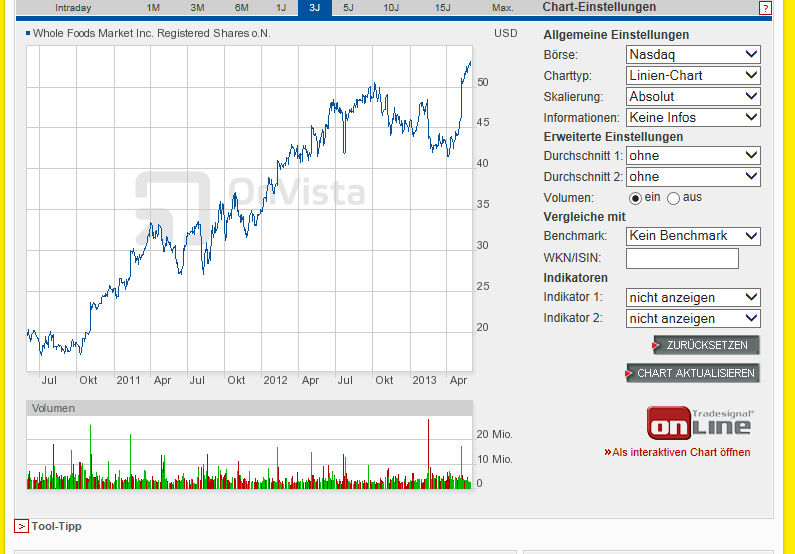Open the Charttyp dropdown showing Linien-Chart
This screenshot has width=795, height=554.
click(693, 76)
